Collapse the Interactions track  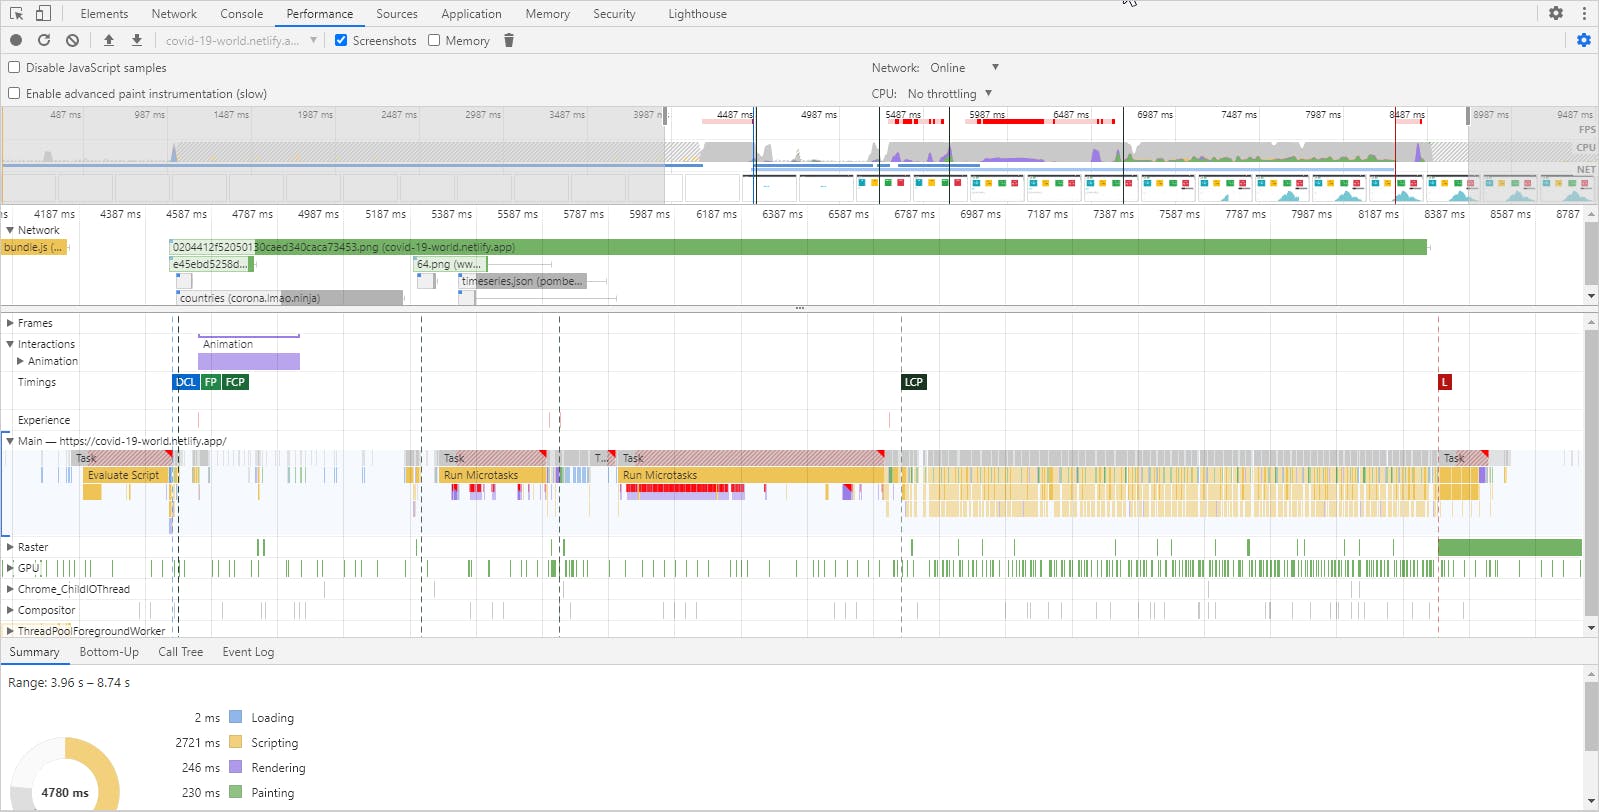[x=10, y=344]
